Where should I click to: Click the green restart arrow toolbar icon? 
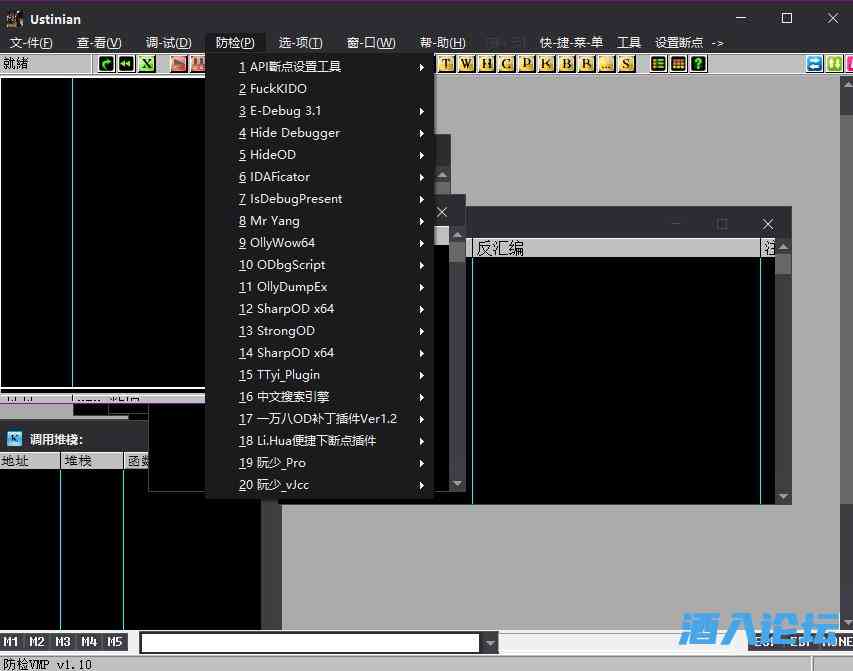(x=106, y=64)
